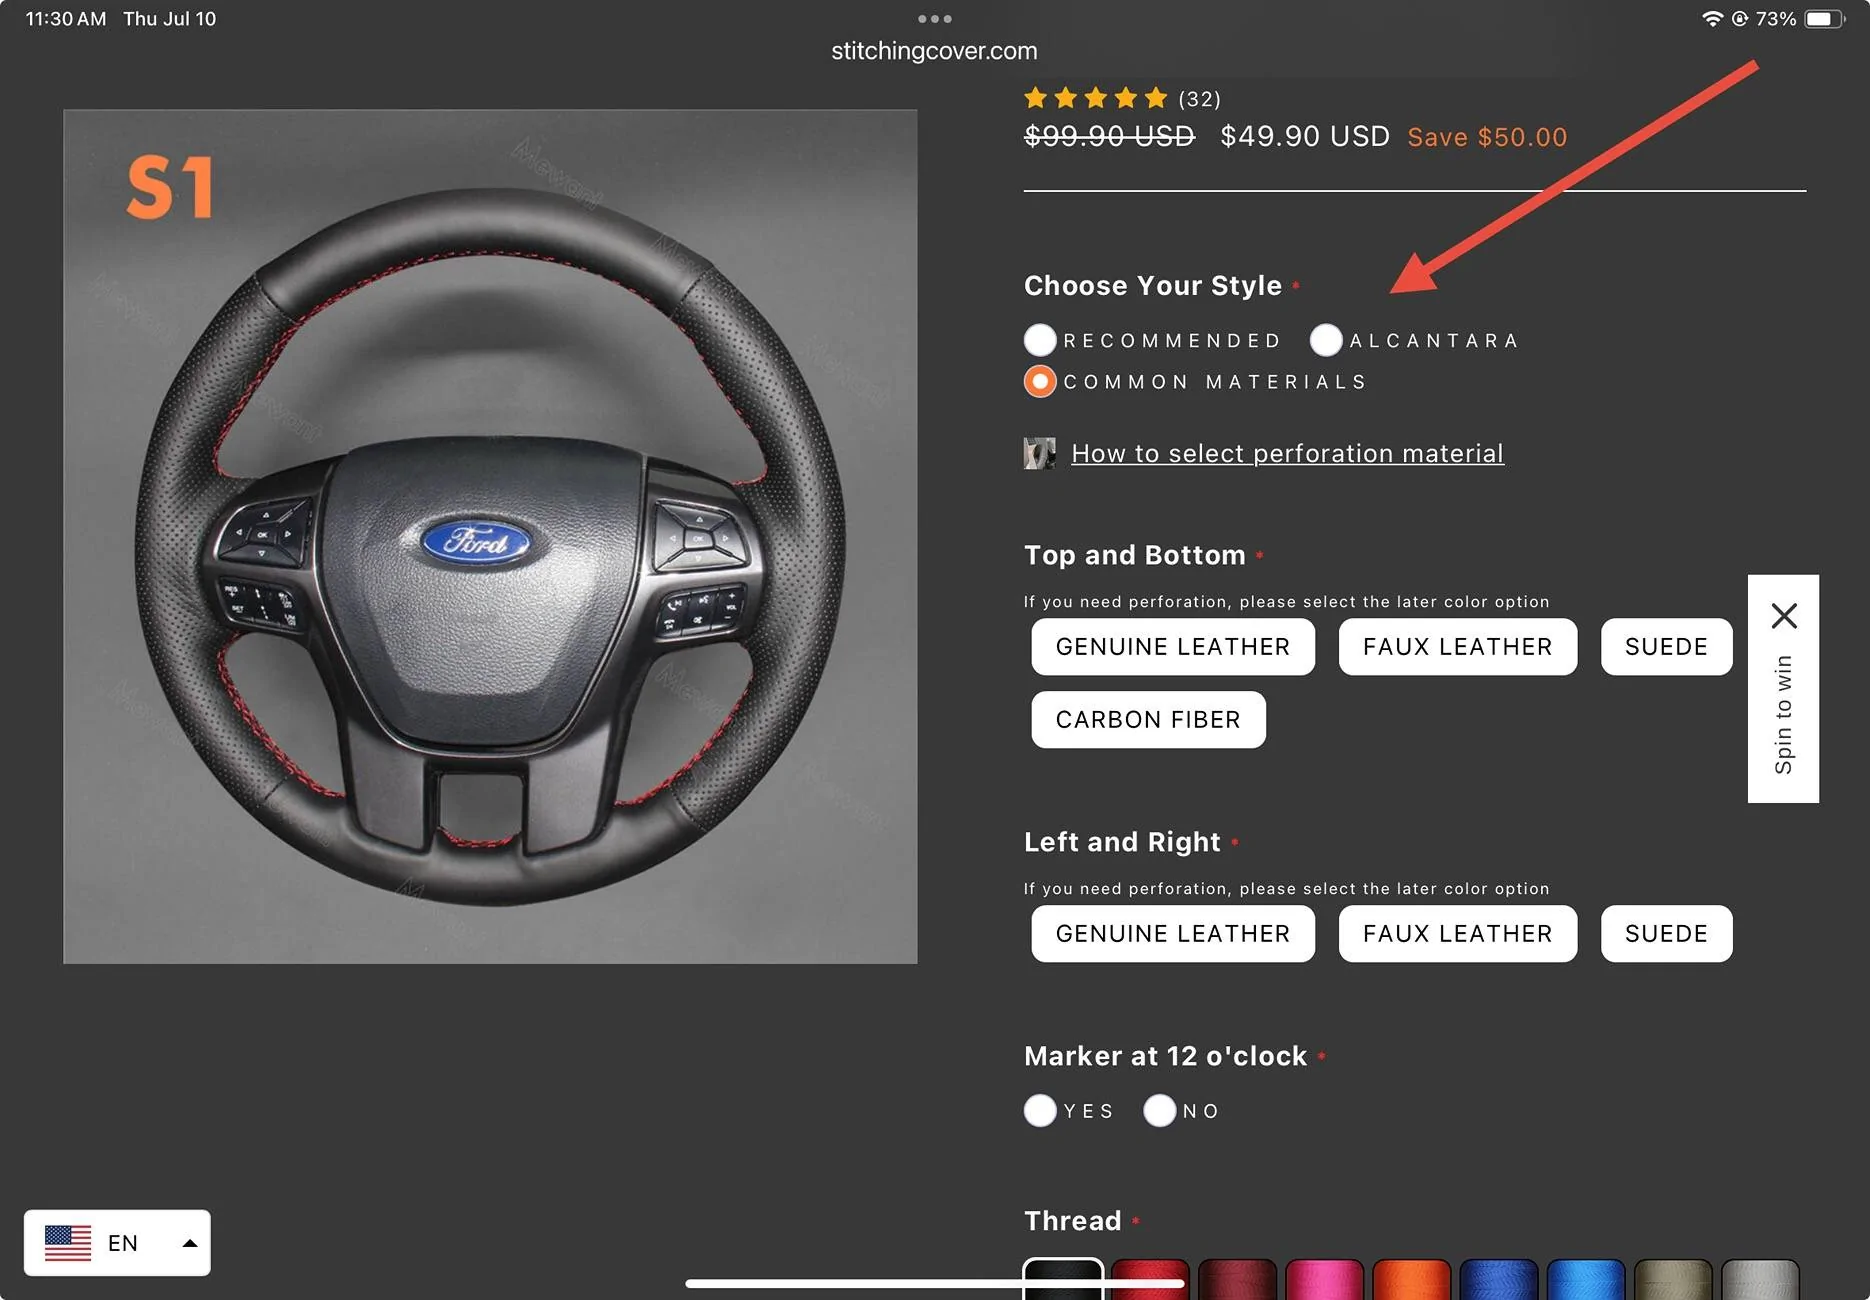
Task: Pick the dark maroon thread color swatch
Action: click(1237, 1279)
